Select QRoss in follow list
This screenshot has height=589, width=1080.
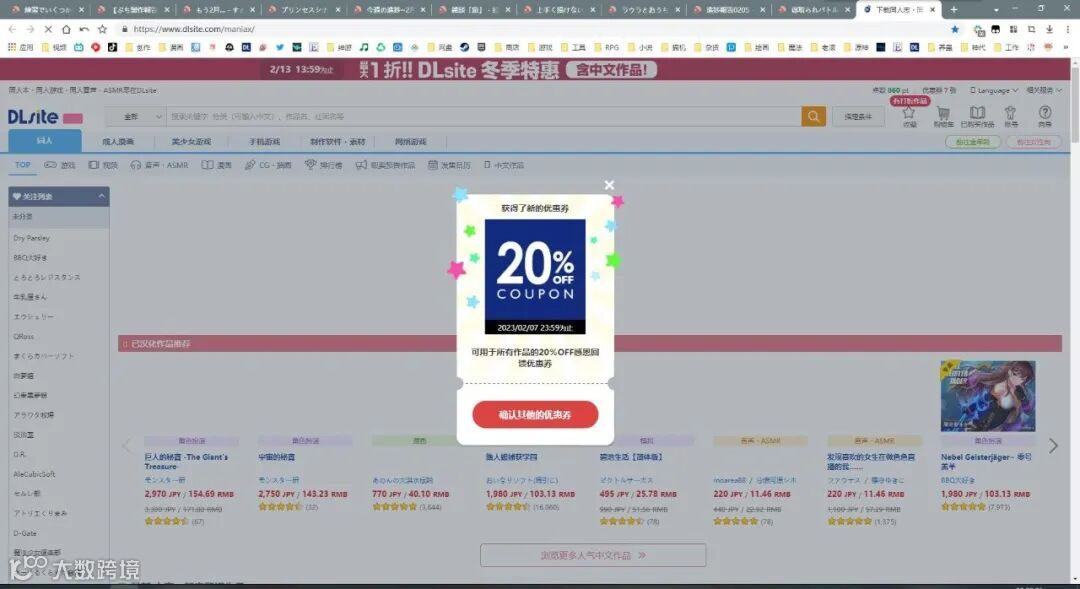point(23,336)
